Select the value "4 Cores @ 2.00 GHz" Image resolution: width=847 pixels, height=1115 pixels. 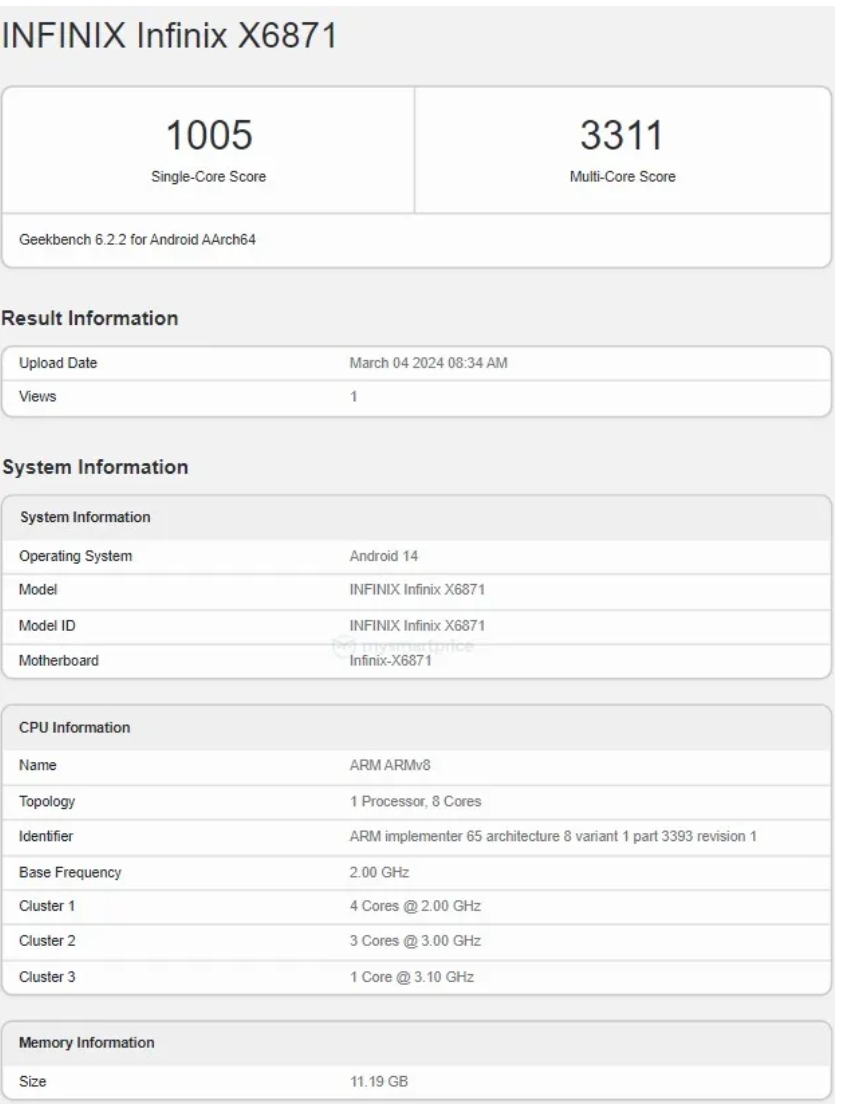(x=415, y=906)
